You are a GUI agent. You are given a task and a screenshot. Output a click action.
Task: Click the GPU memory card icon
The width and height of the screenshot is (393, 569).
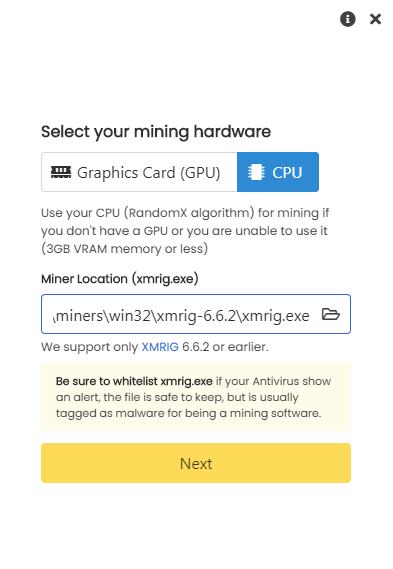point(61,172)
